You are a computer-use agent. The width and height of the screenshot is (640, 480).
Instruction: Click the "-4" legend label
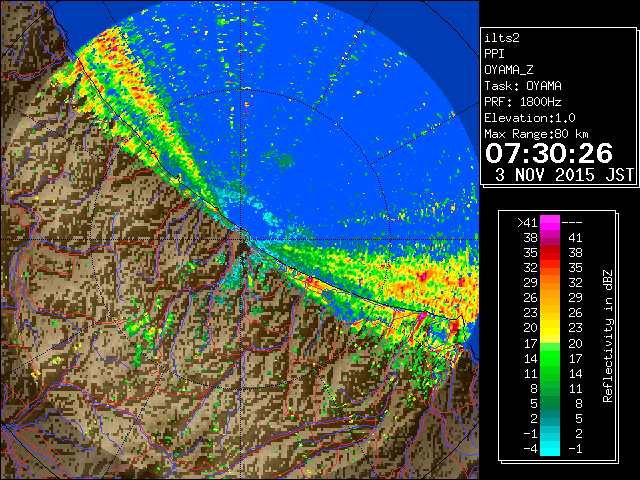[x=530, y=449]
